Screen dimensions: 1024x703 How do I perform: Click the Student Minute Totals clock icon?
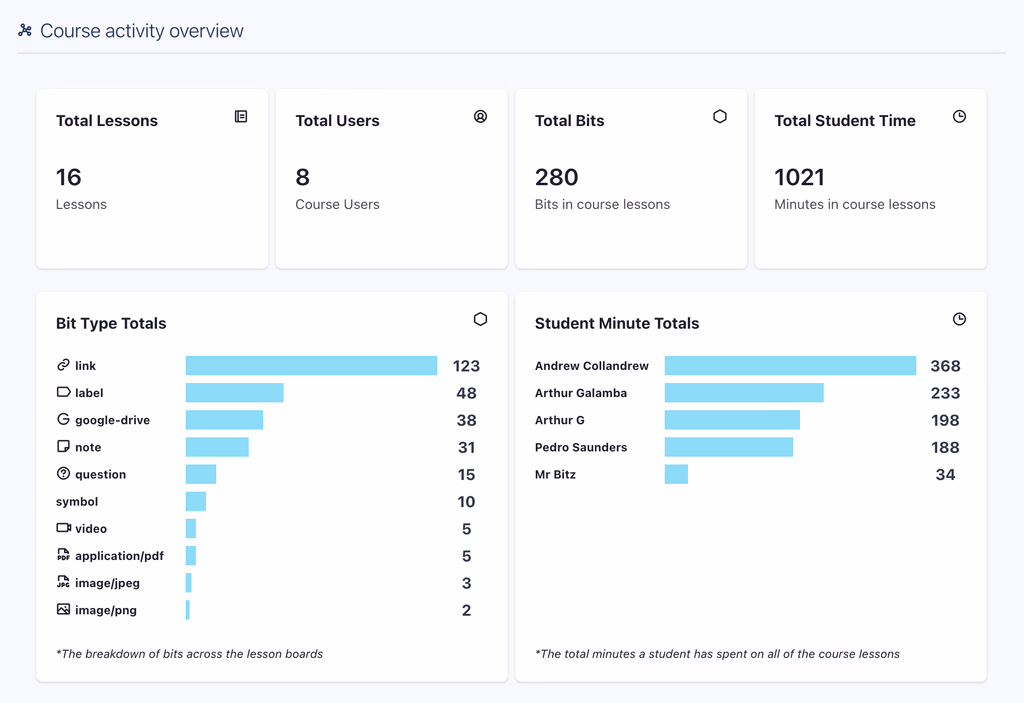tap(959, 319)
